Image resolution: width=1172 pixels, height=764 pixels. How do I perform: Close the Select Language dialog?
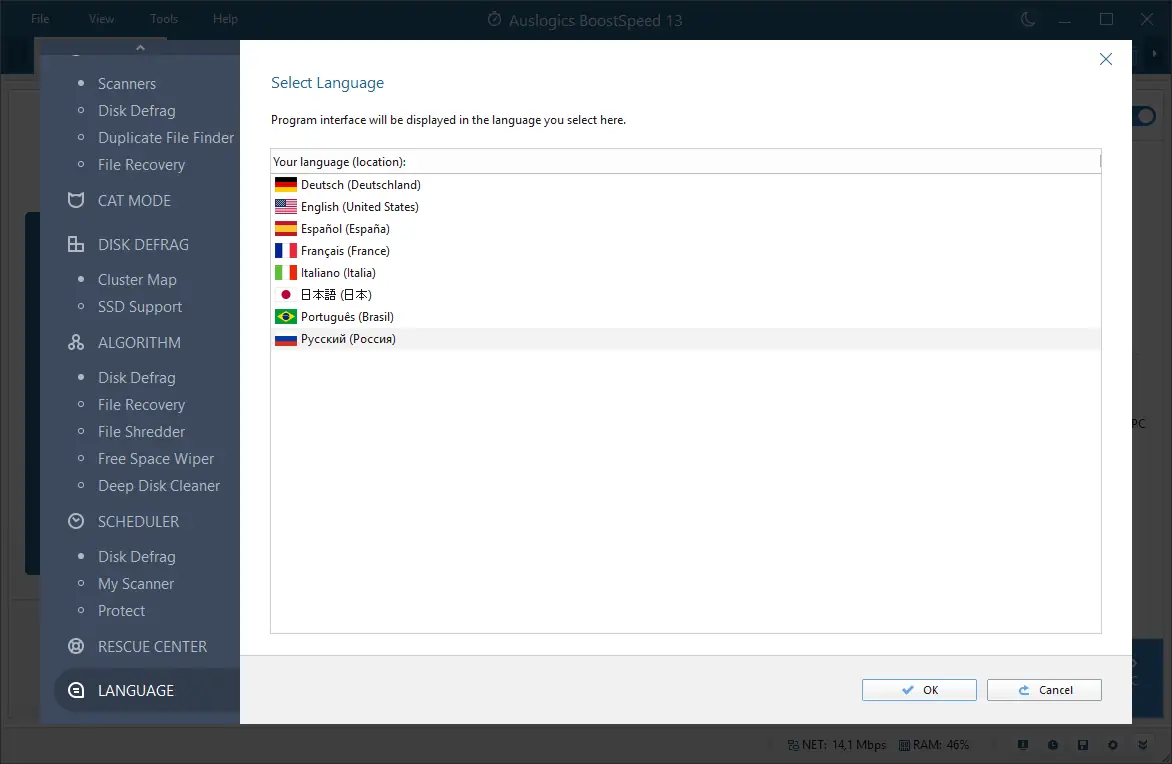pos(1105,59)
